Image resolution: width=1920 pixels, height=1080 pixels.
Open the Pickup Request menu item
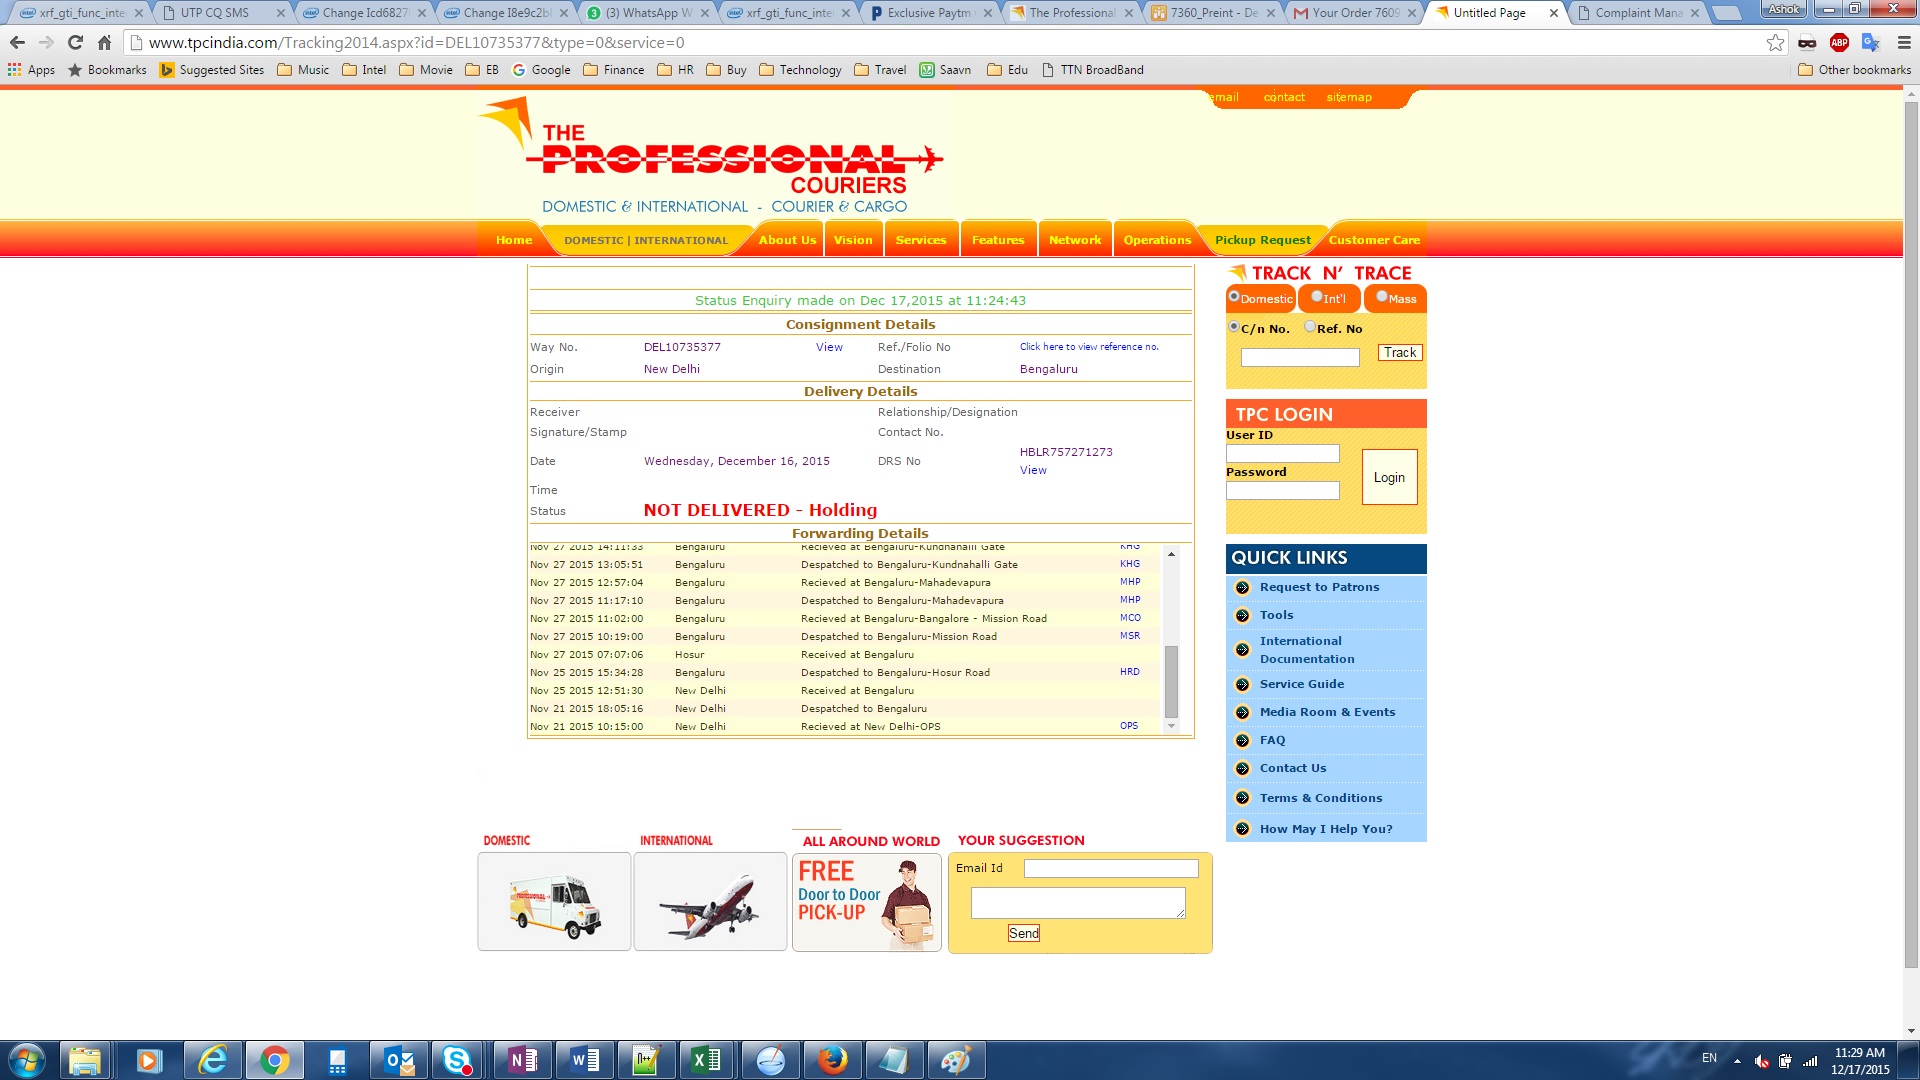click(1263, 240)
